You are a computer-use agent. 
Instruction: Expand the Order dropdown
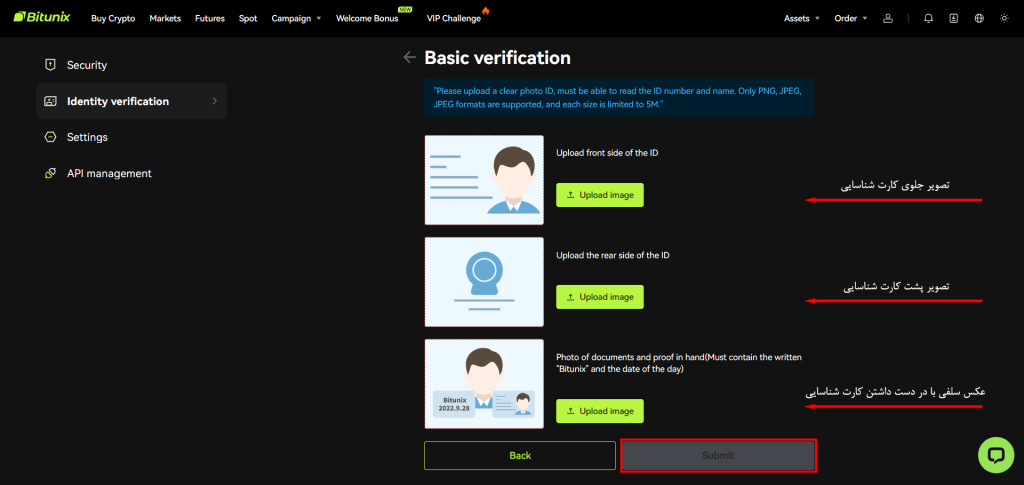pos(850,18)
